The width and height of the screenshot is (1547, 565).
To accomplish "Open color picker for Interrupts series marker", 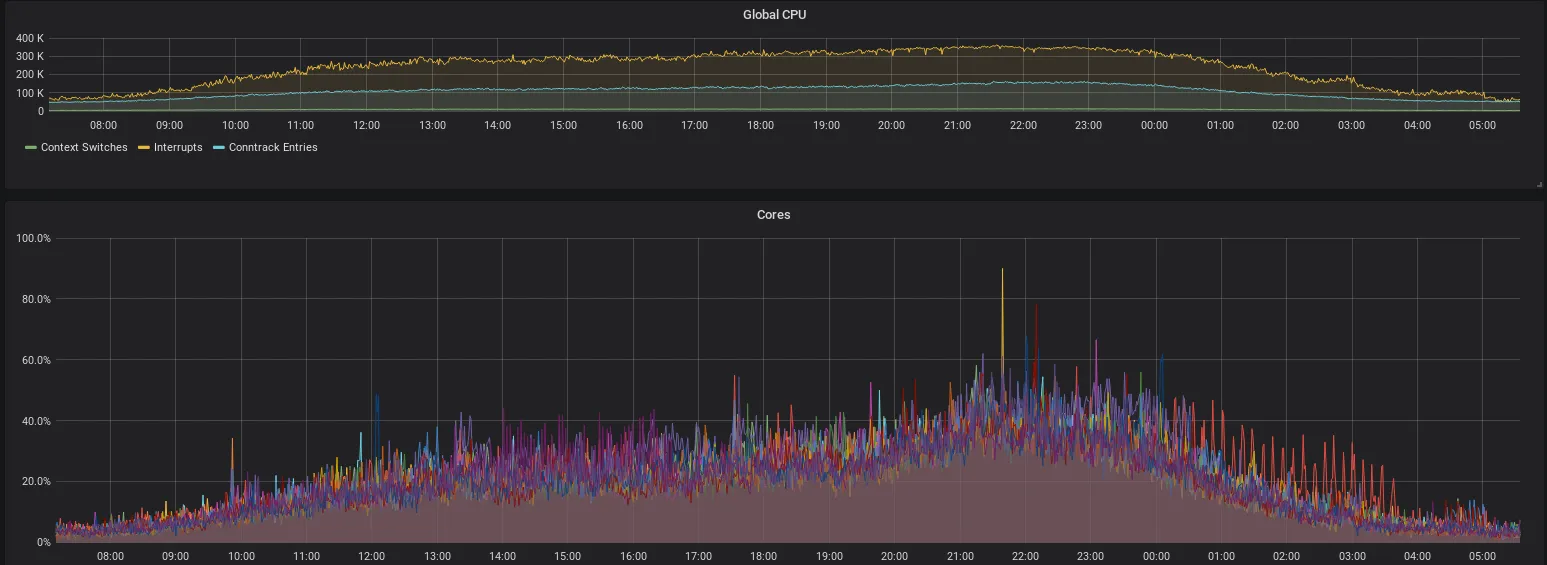I will [144, 148].
